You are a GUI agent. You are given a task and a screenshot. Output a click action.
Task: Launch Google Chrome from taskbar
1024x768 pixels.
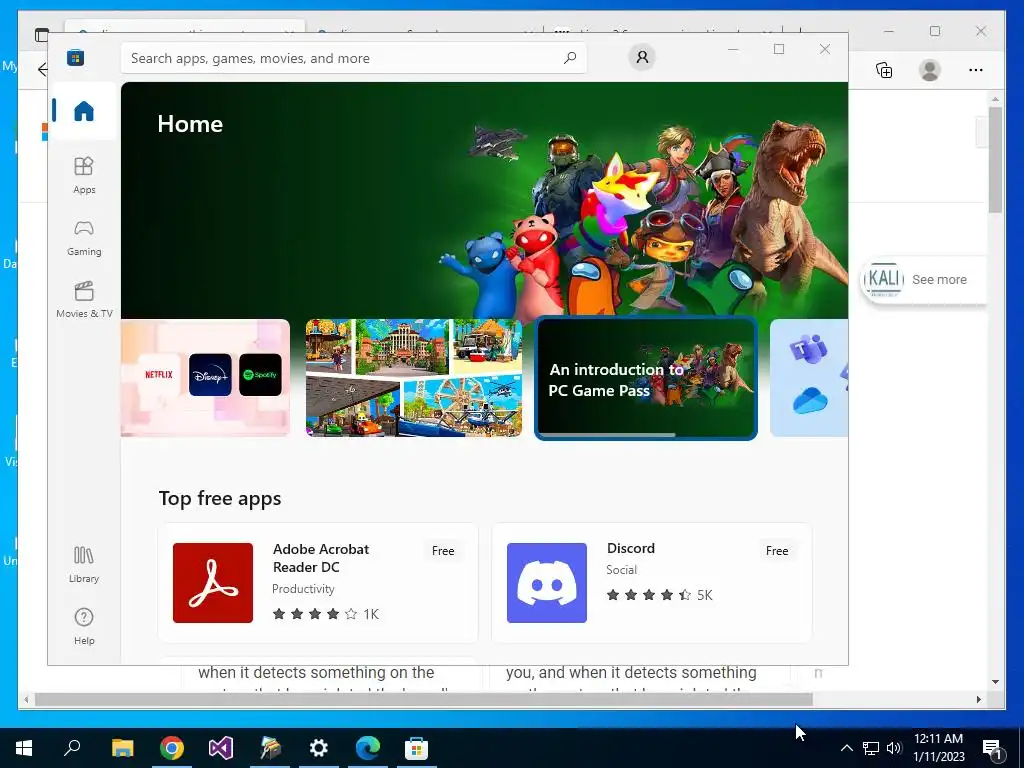(x=171, y=748)
